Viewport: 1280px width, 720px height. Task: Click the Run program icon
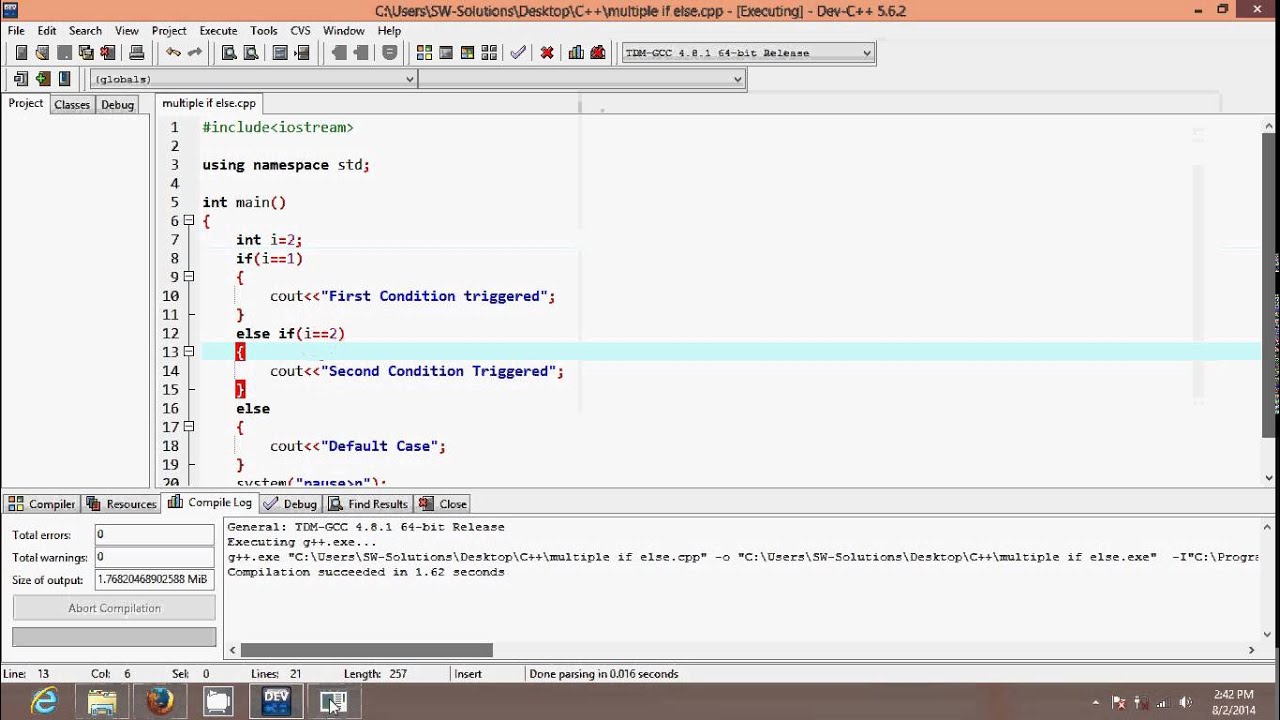pos(446,53)
